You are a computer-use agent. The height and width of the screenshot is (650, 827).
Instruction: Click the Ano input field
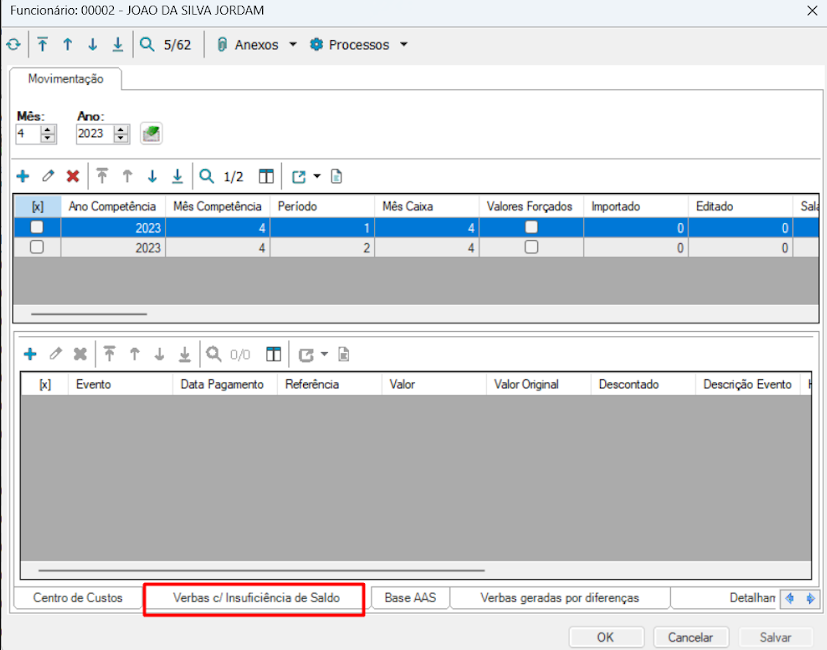[94, 133]
